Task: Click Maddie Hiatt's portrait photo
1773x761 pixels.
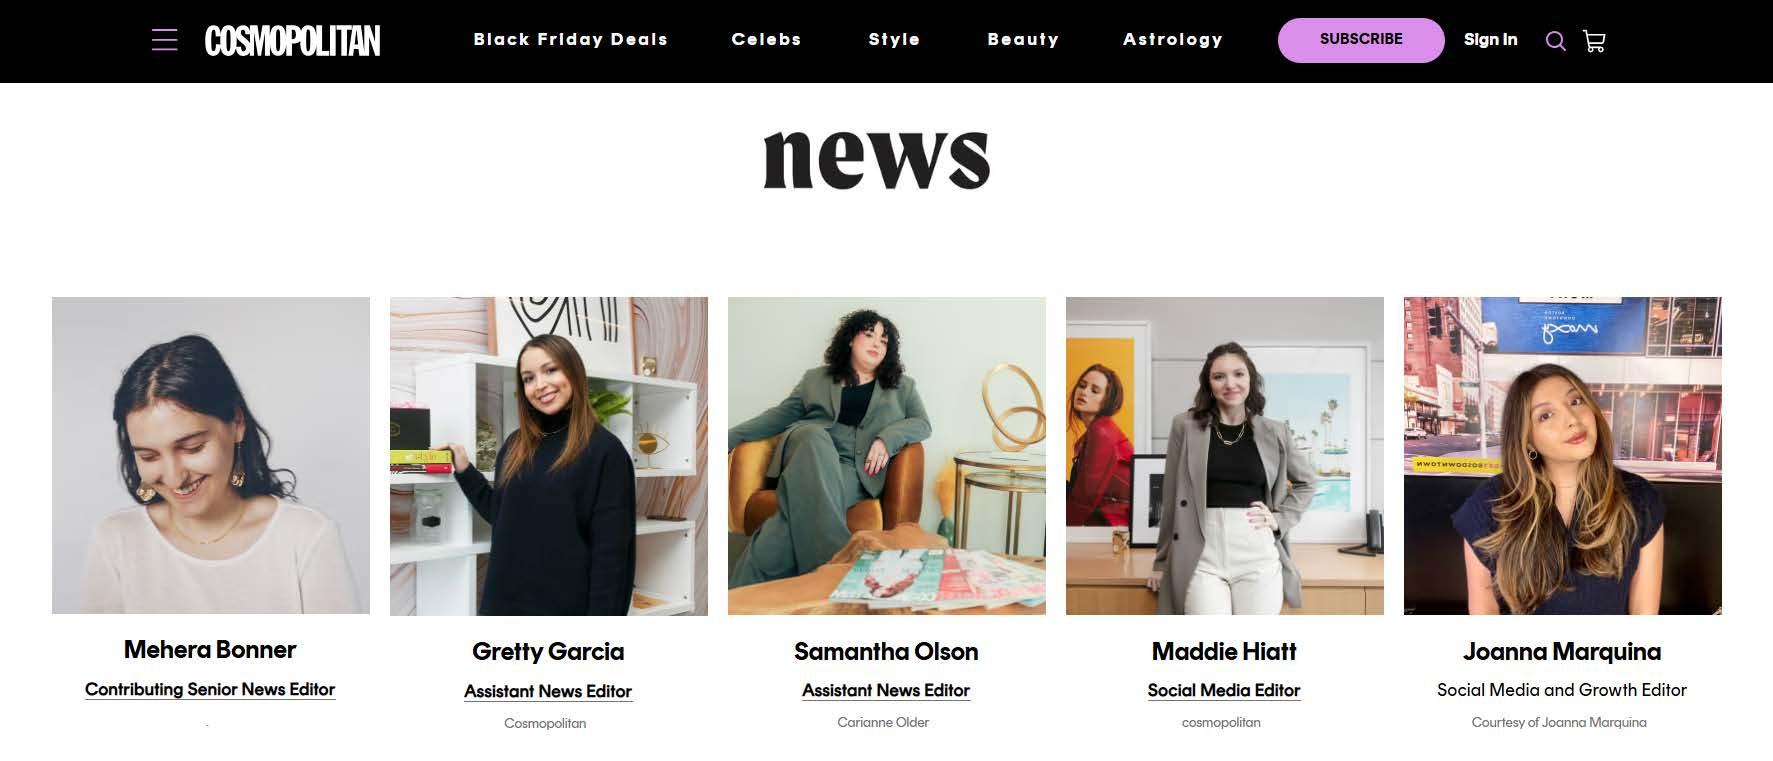Action: click(1225, 455)
